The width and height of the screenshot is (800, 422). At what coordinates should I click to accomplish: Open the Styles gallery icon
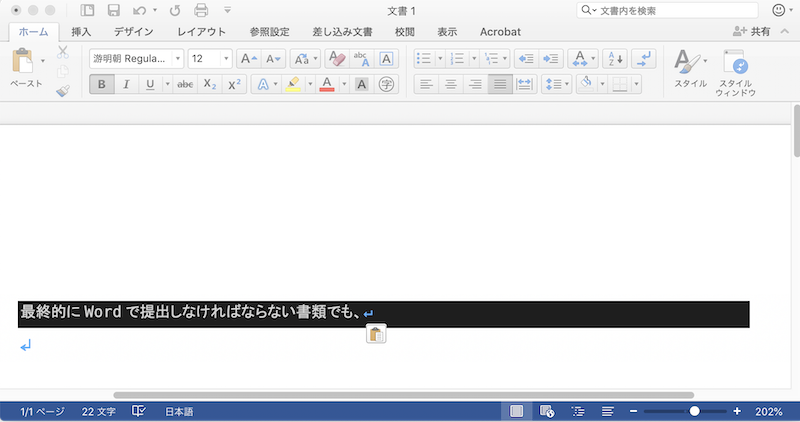tap(690, 68)
